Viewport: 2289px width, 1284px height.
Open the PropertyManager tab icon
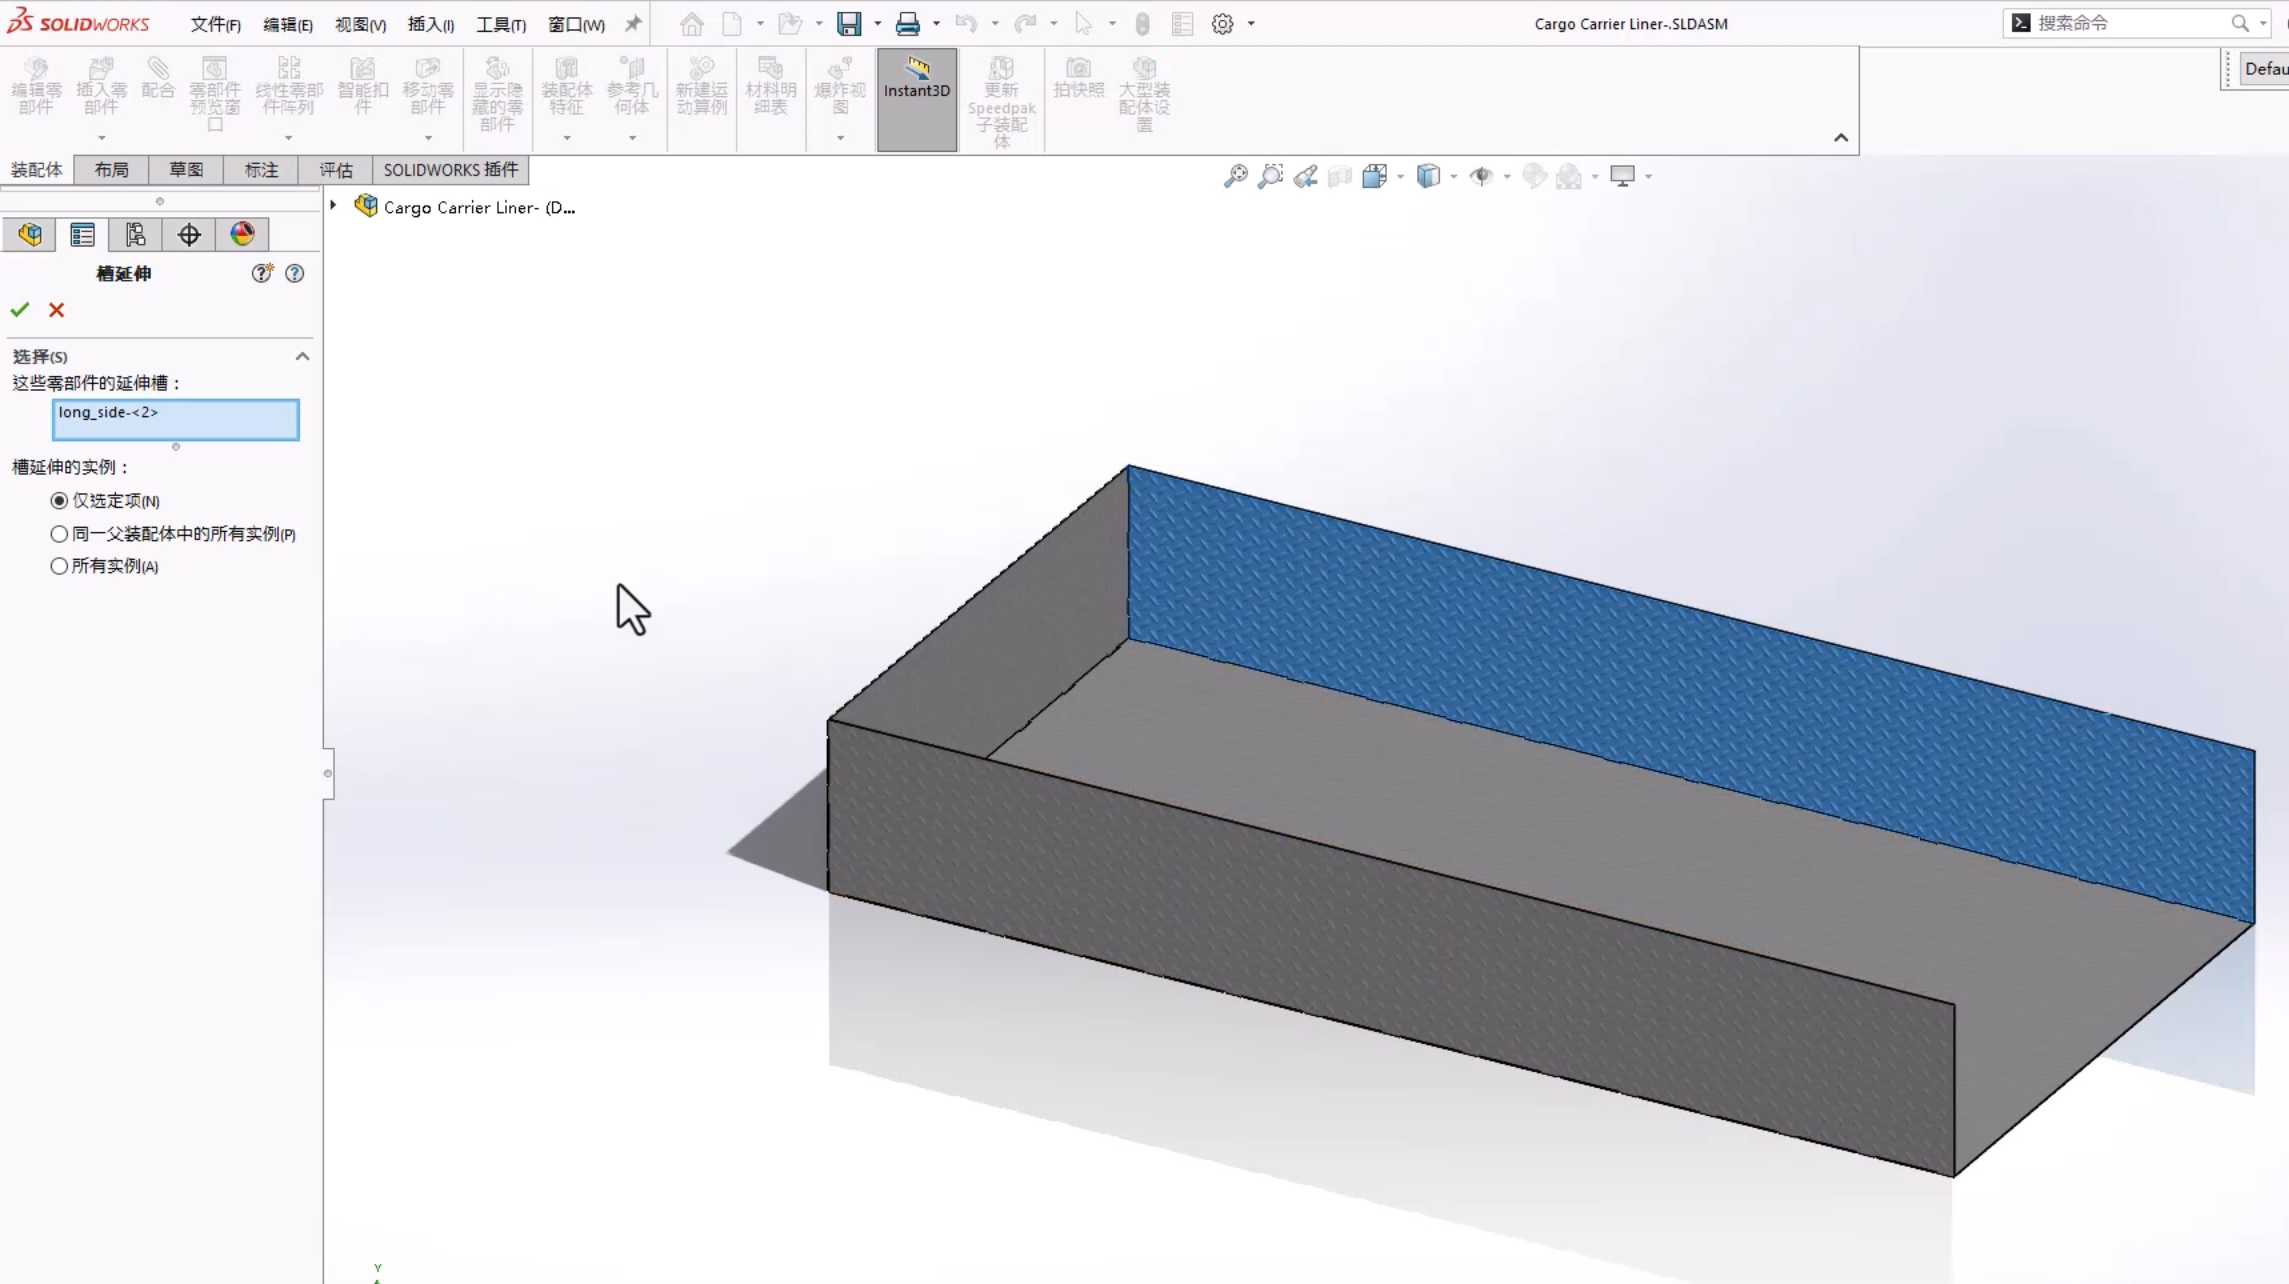(x=82, y=235)
